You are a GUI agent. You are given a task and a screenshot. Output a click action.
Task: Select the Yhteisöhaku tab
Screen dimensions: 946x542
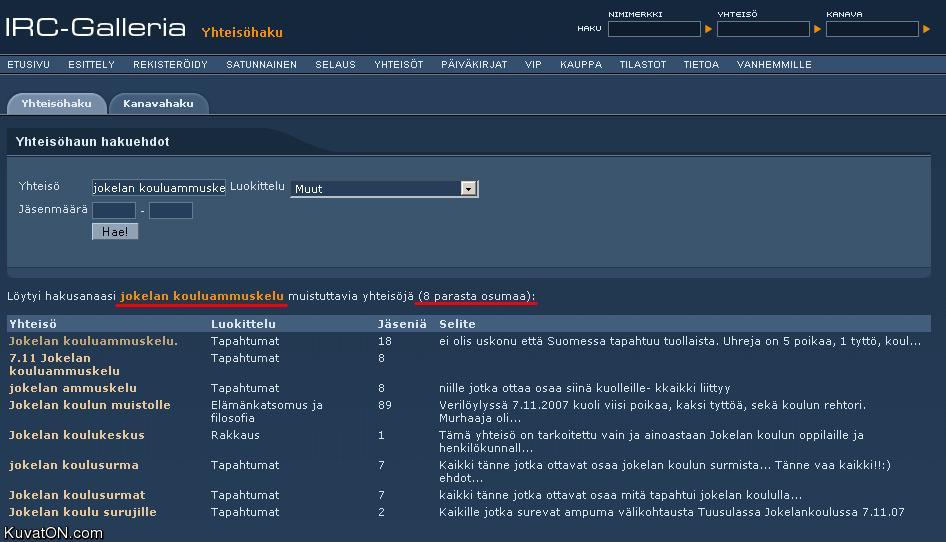coord(56,103)
